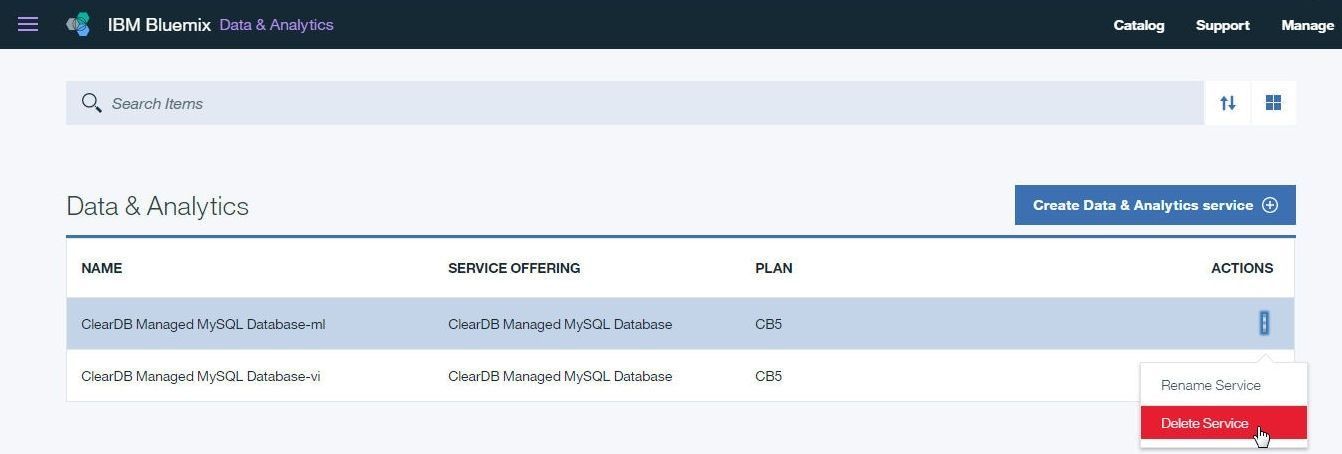Click Create Data & Analytics service button

tap(1155, 205)
